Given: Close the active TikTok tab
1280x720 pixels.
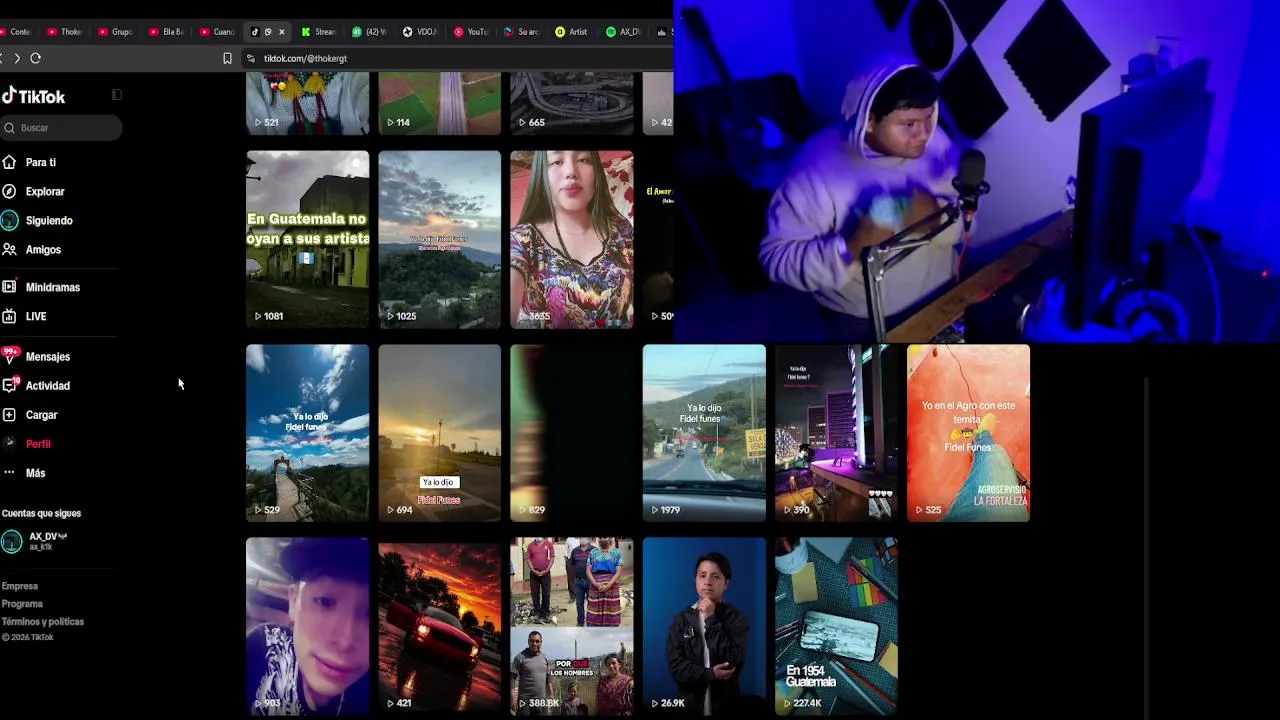Looking at the screenshot, I should click(281, 32).
